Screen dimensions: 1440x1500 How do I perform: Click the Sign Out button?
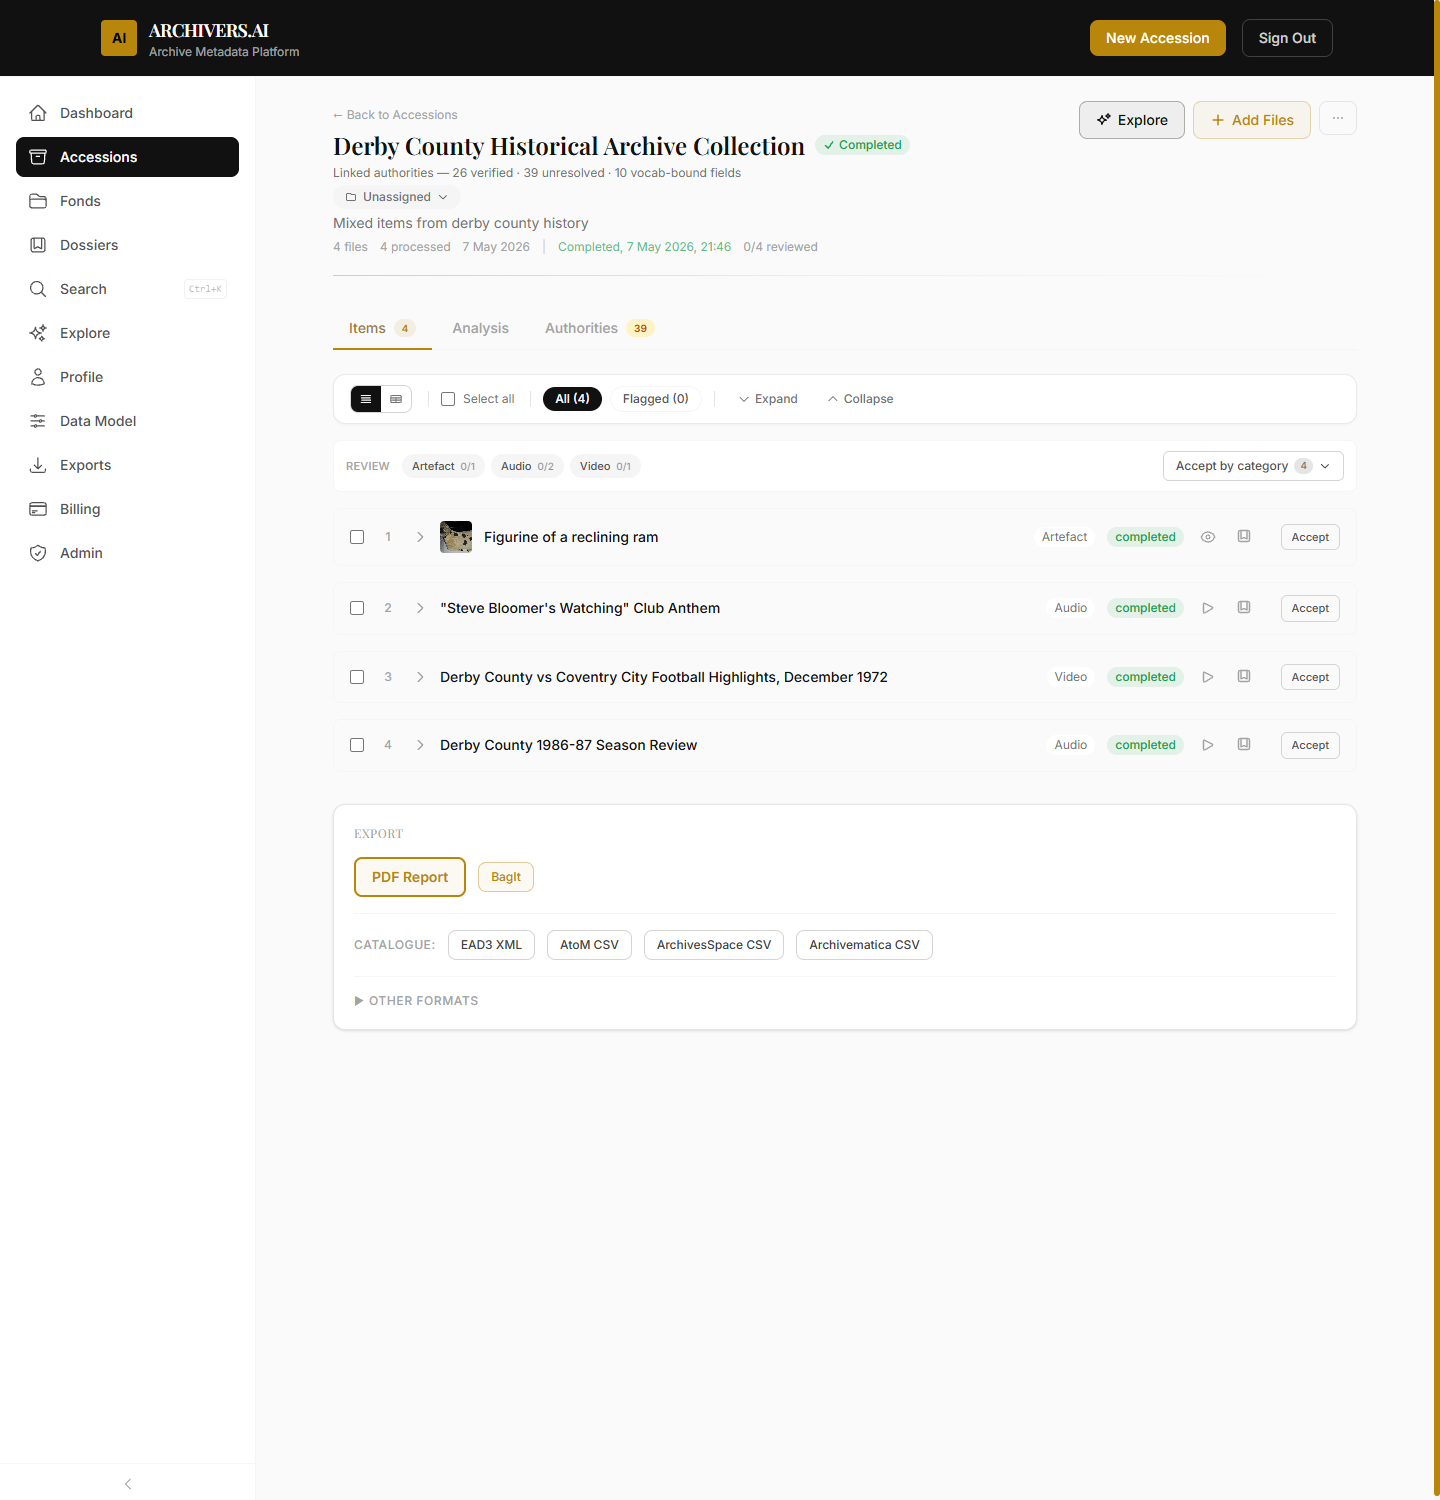tap(1287, 38)
